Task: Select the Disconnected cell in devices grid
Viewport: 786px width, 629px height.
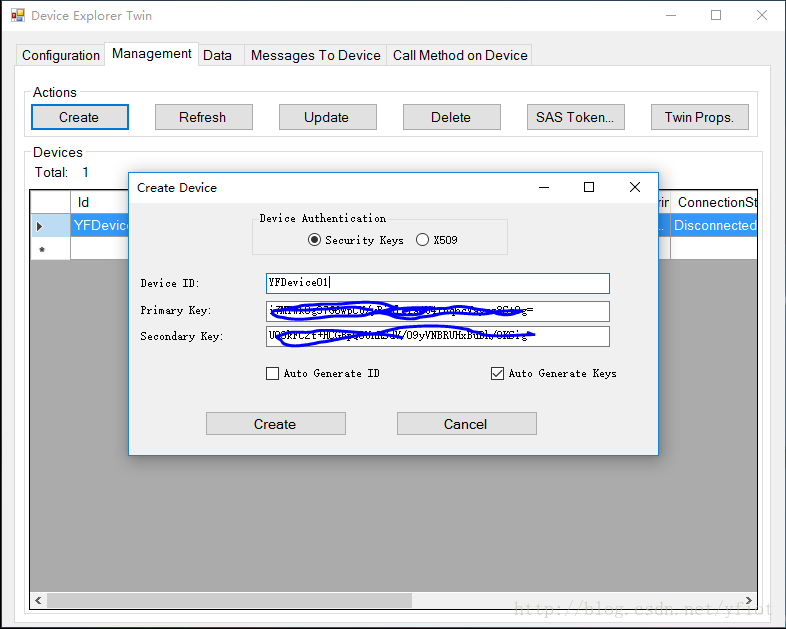Action: point(714,226)
